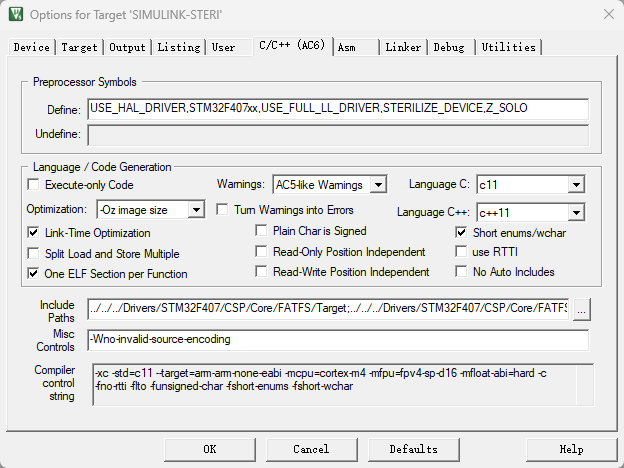624x468 pixels.
Task: Switch to the Linker tab
Action: [x=403, y=47]
